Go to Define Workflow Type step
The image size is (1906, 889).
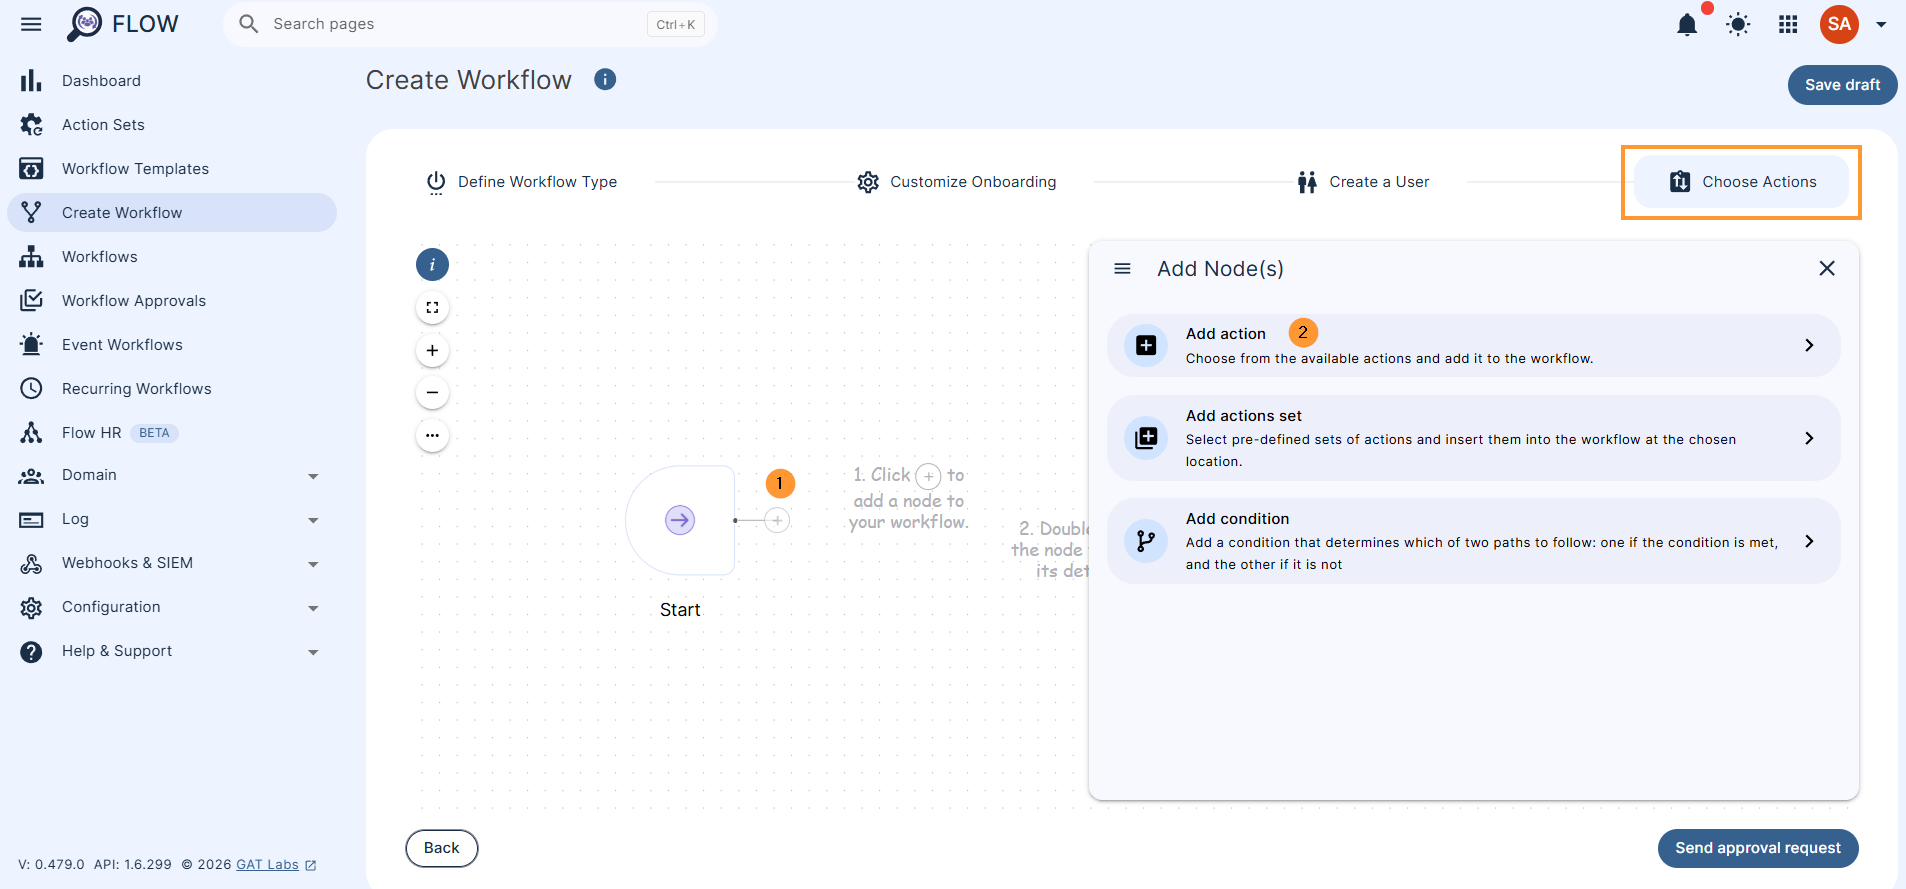[521, 182]
